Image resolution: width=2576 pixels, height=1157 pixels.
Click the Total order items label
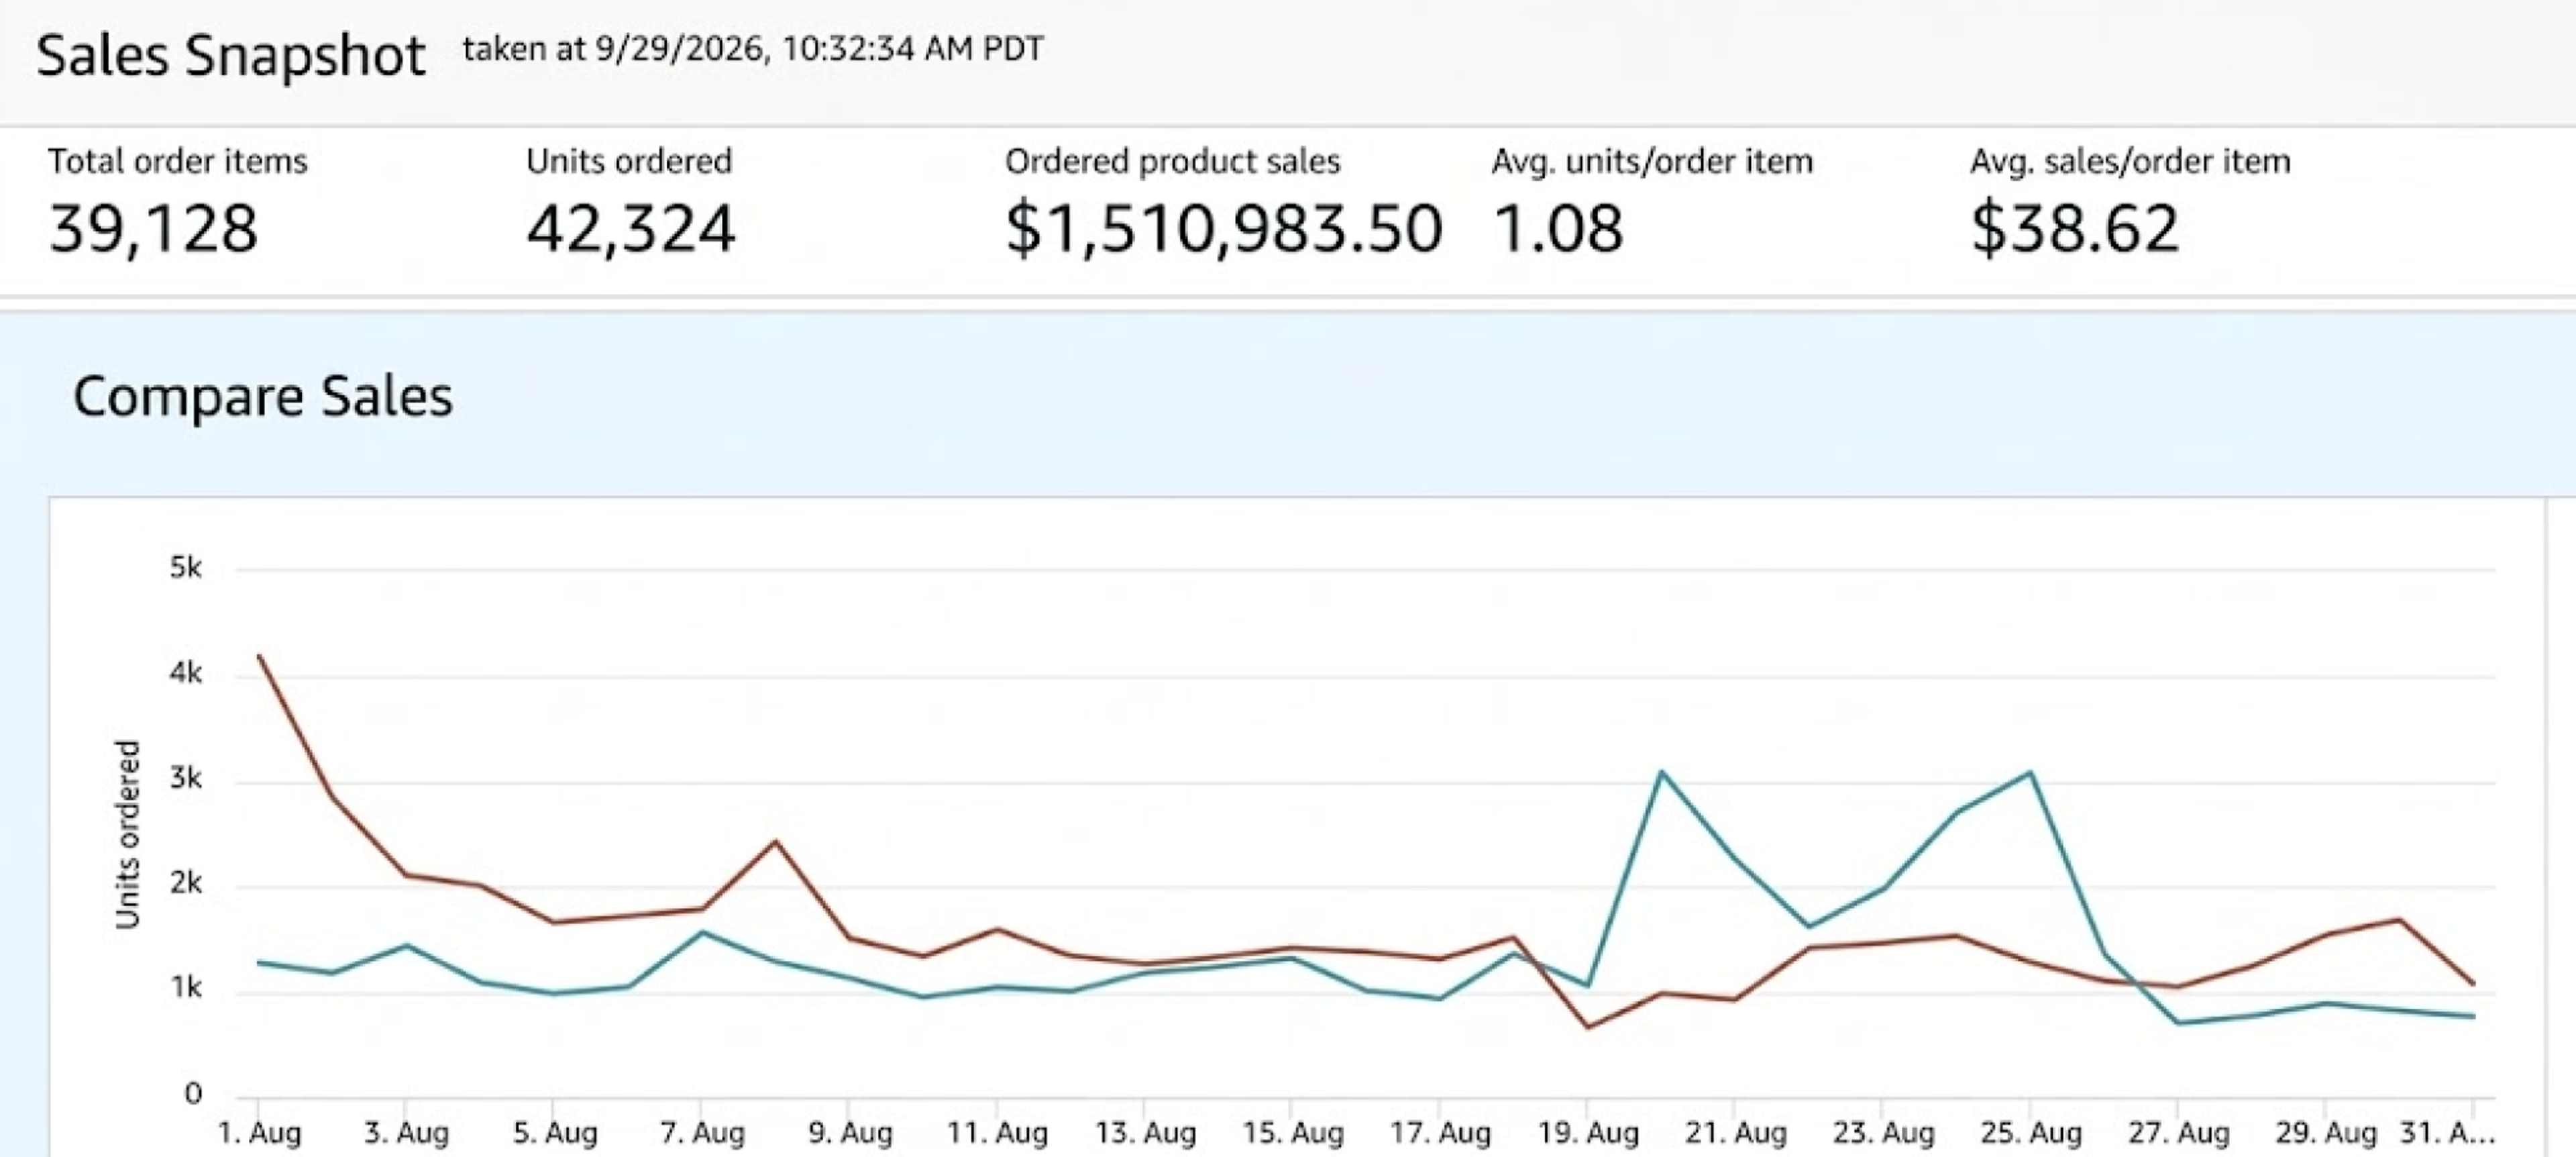178,161
